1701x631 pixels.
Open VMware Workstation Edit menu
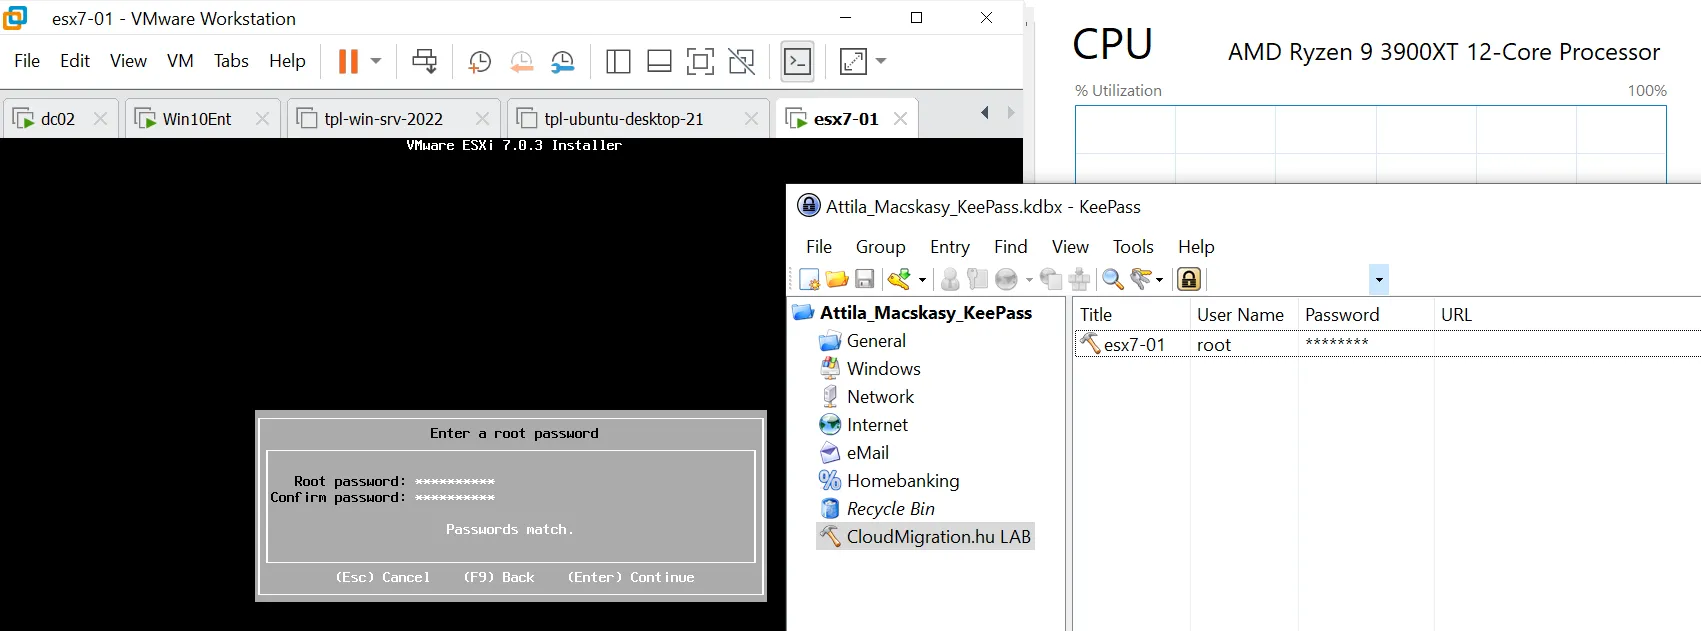[x=75, y=61]
